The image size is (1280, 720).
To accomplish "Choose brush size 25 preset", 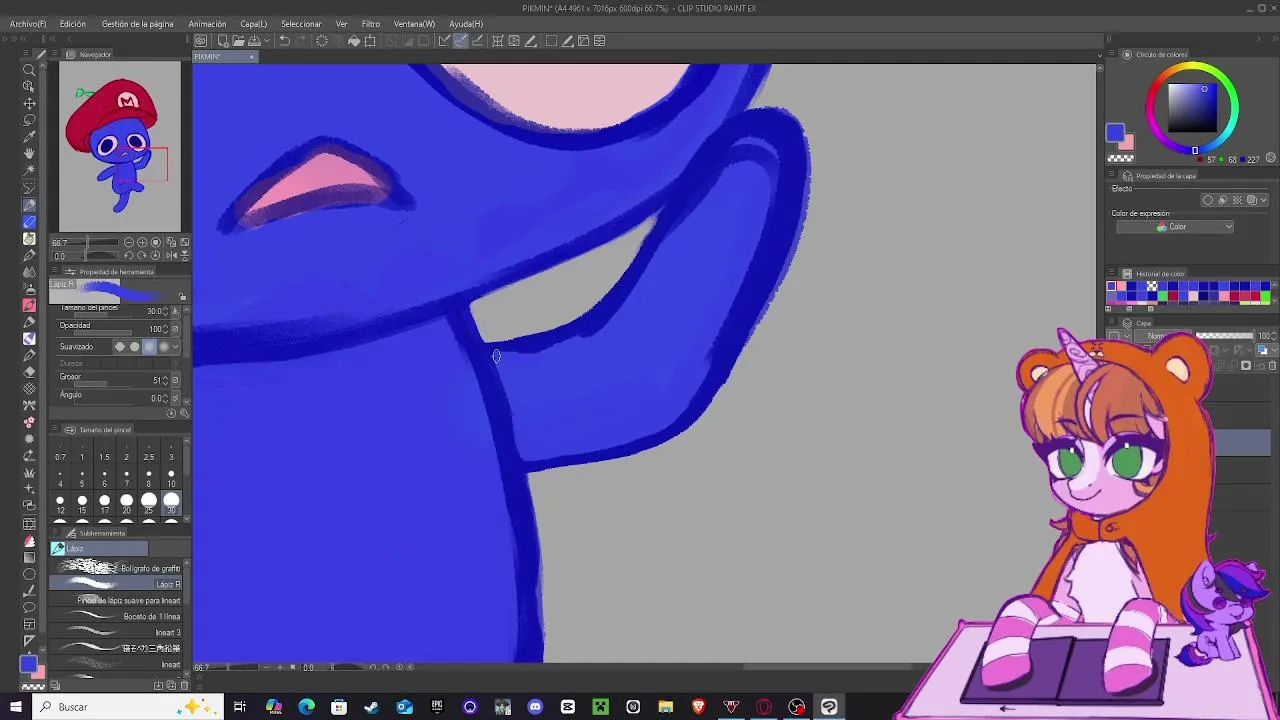I will point(149,503).
